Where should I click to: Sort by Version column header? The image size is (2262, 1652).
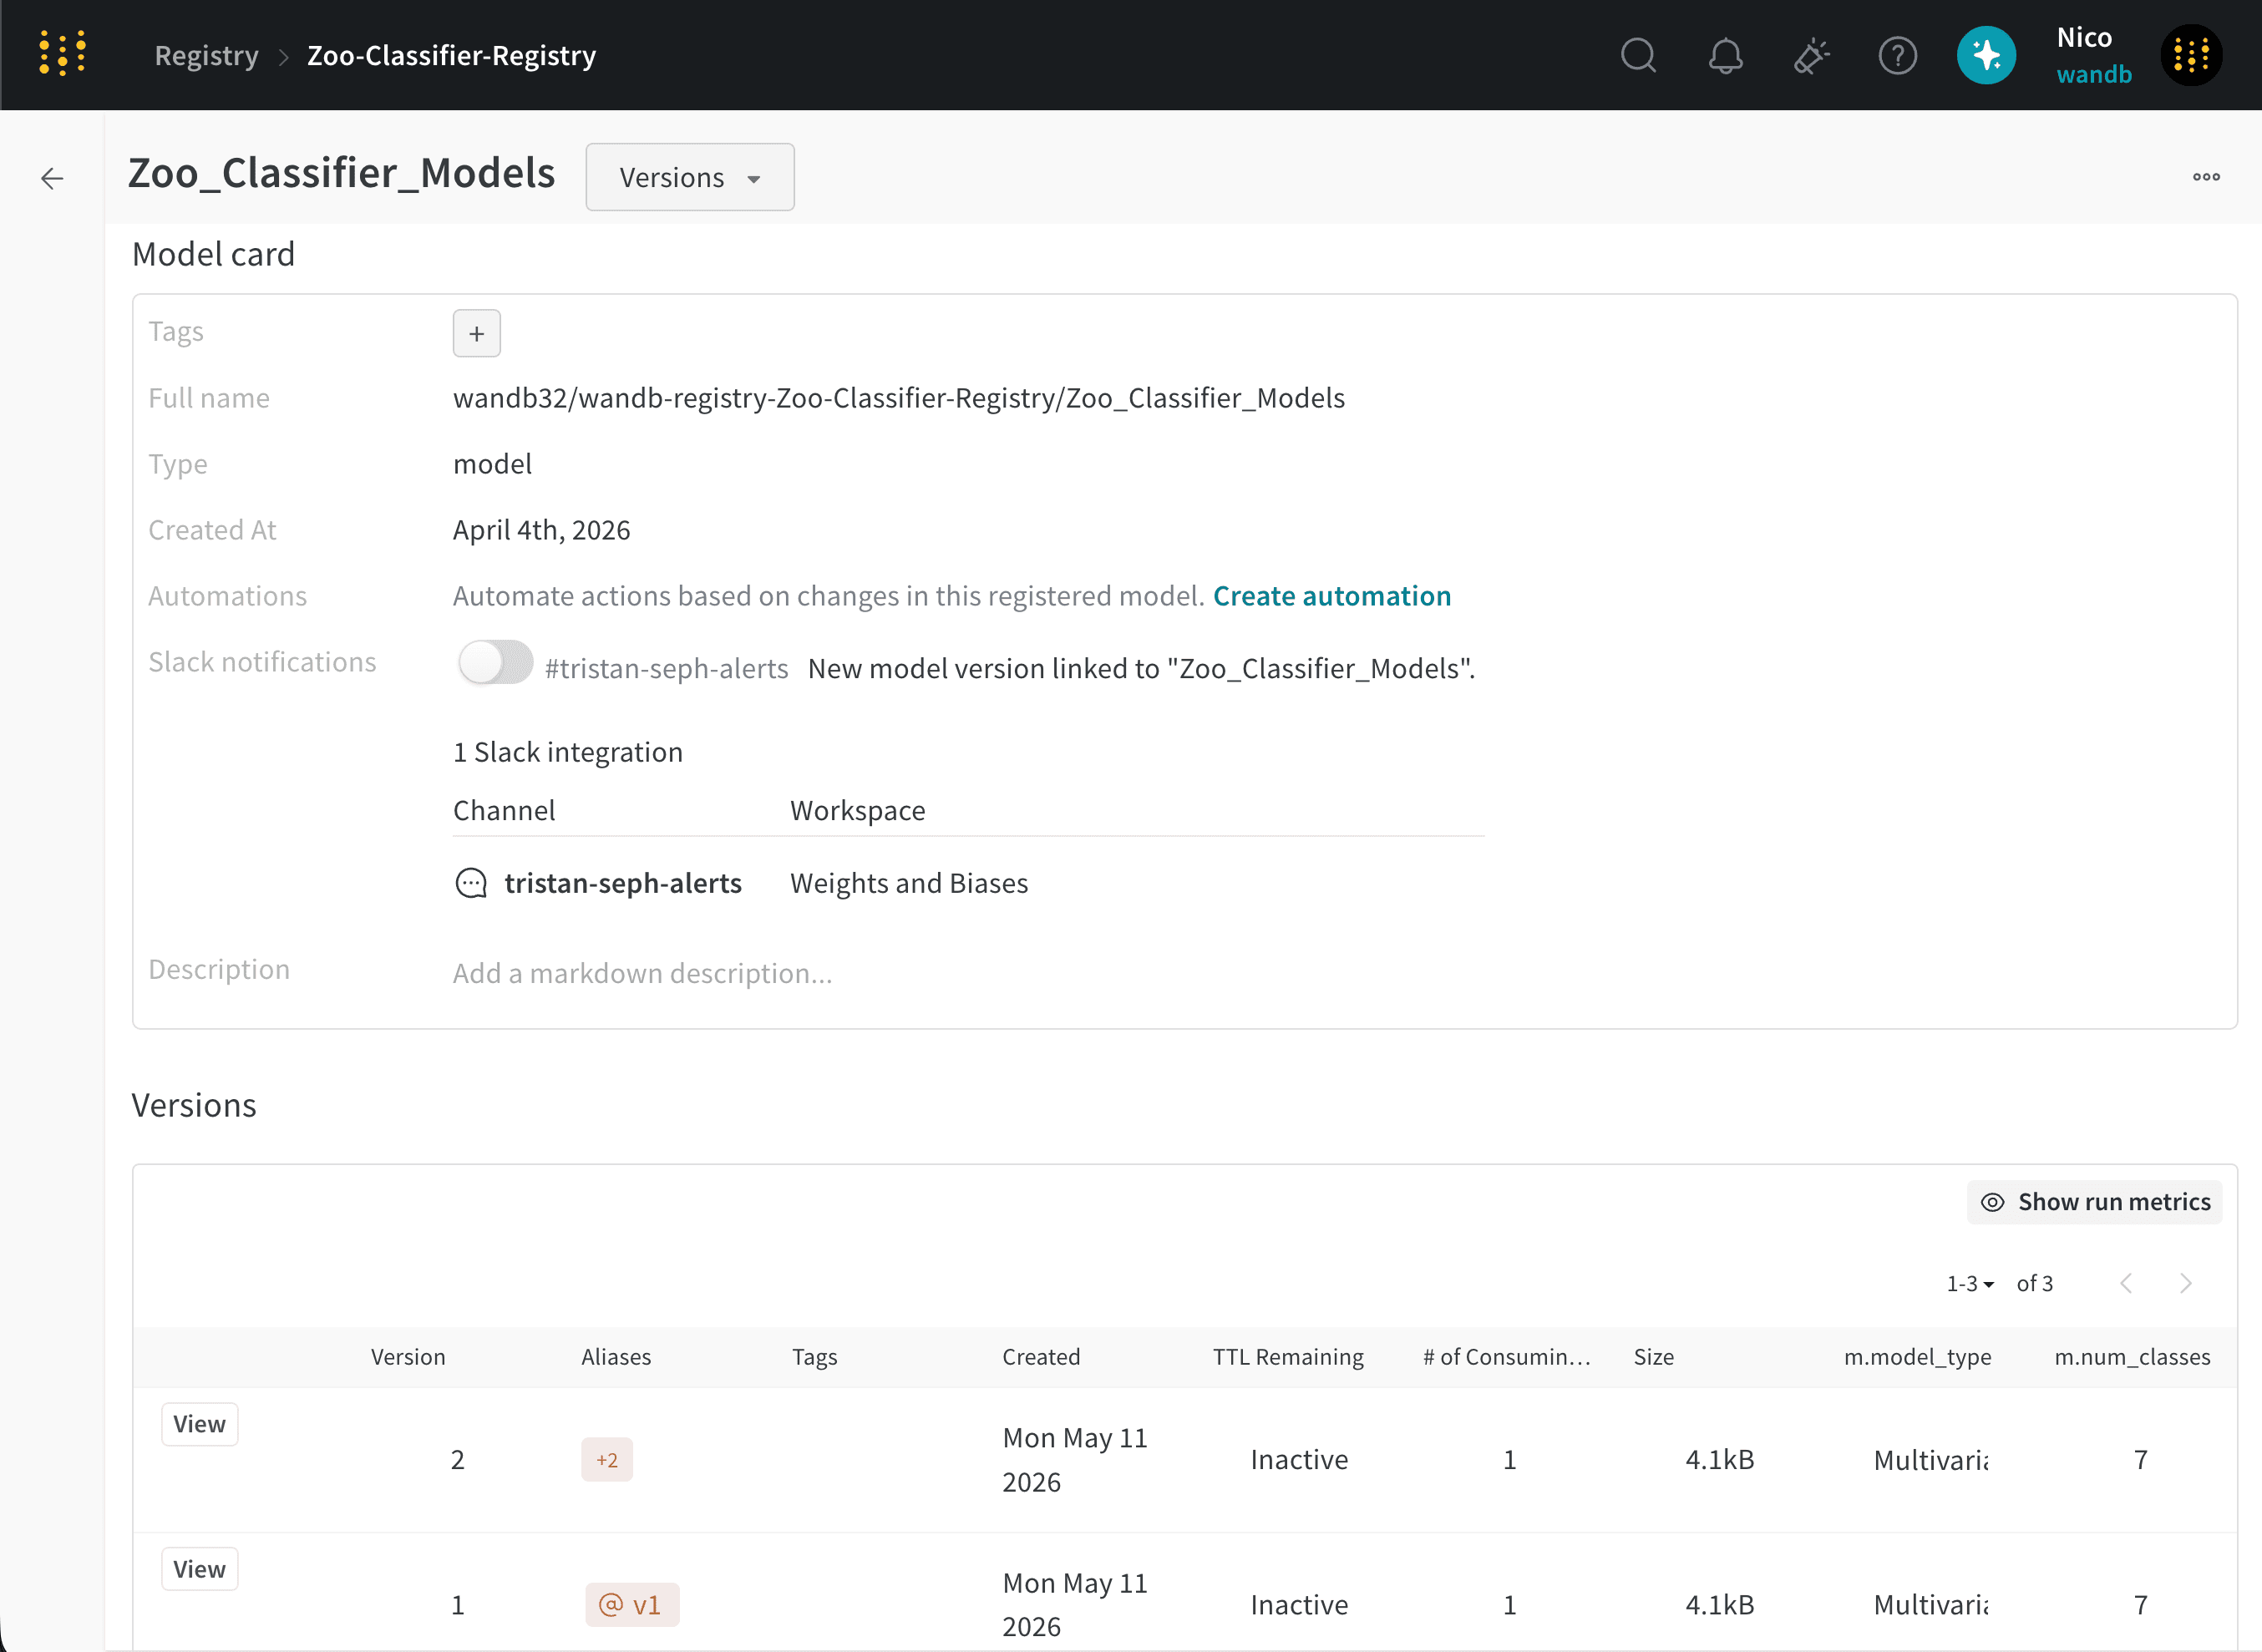coord(408,1357)
